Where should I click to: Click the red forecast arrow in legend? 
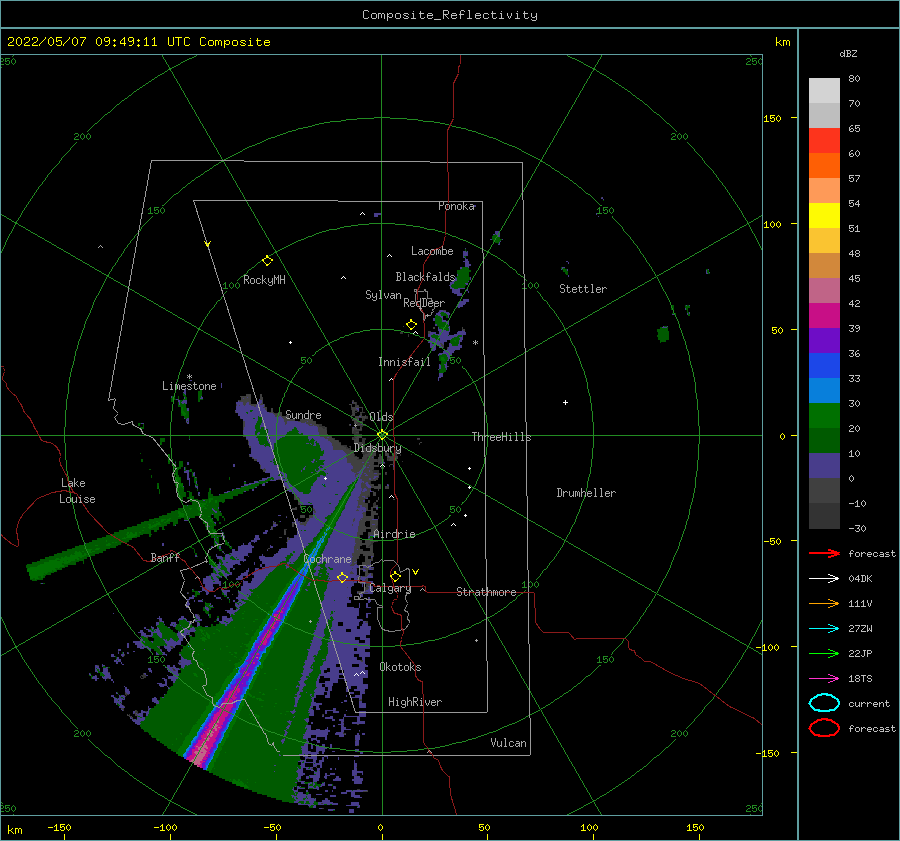824,553
